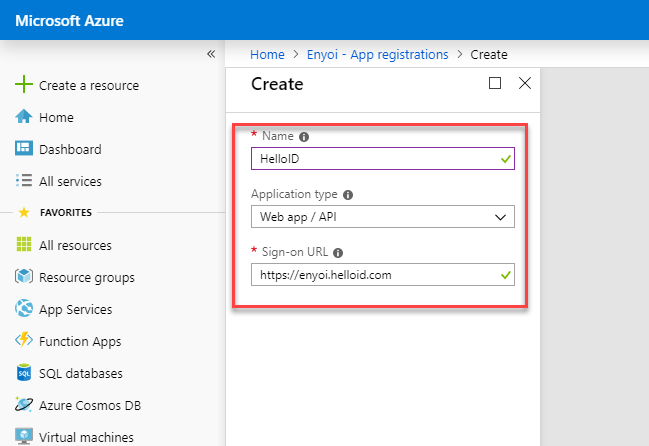The image size is (649, 446).
Task: Open Create a resource
Action: [x=89, y=85]
